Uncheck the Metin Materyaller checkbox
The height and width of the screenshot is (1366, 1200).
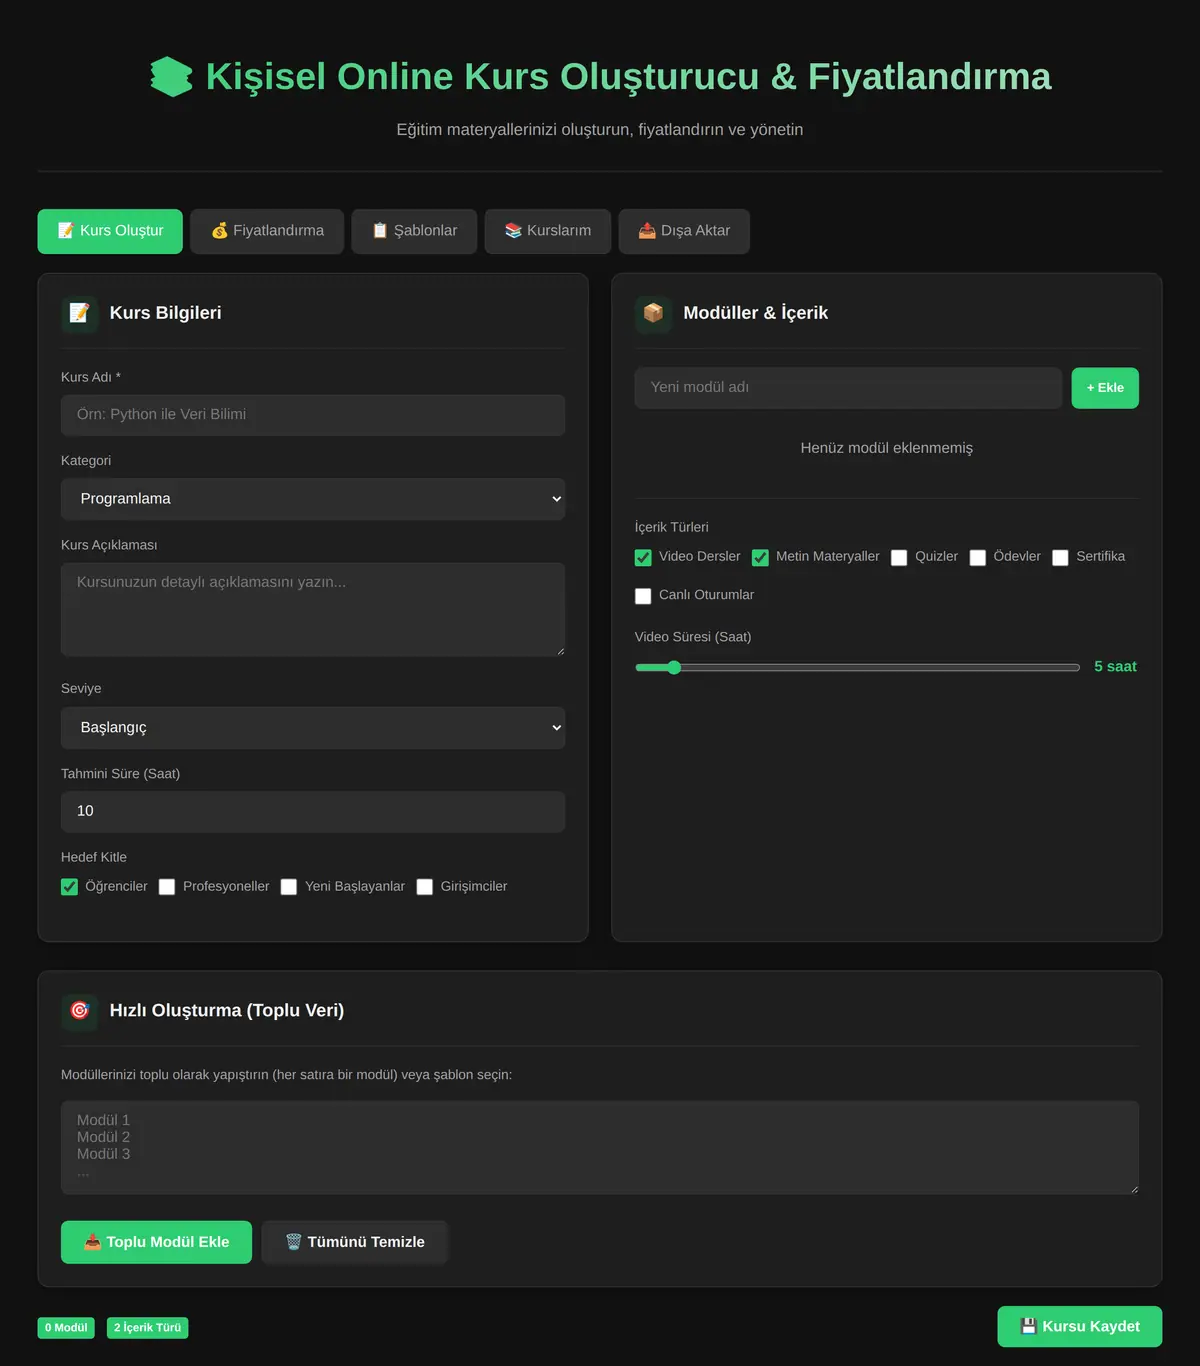(760, 557)
